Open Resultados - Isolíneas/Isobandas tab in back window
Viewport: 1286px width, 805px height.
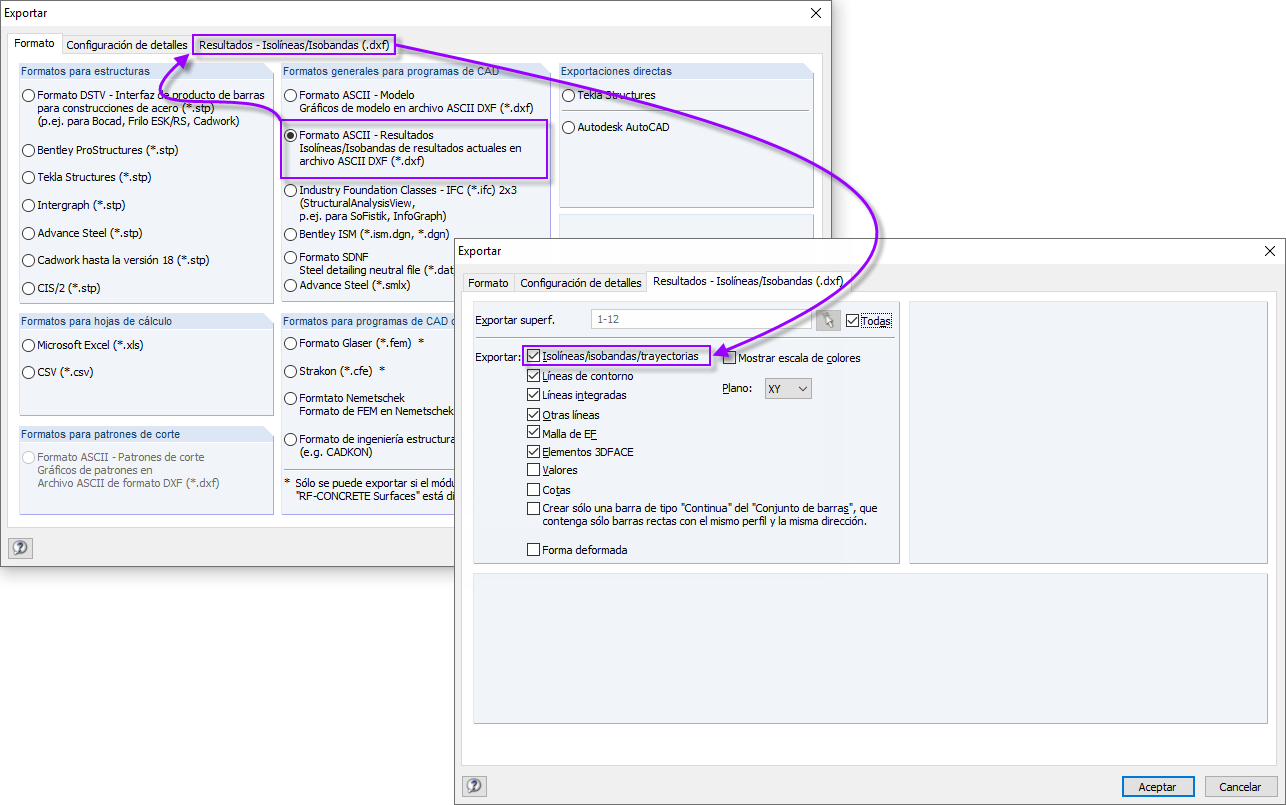click(x=294, y=45)
